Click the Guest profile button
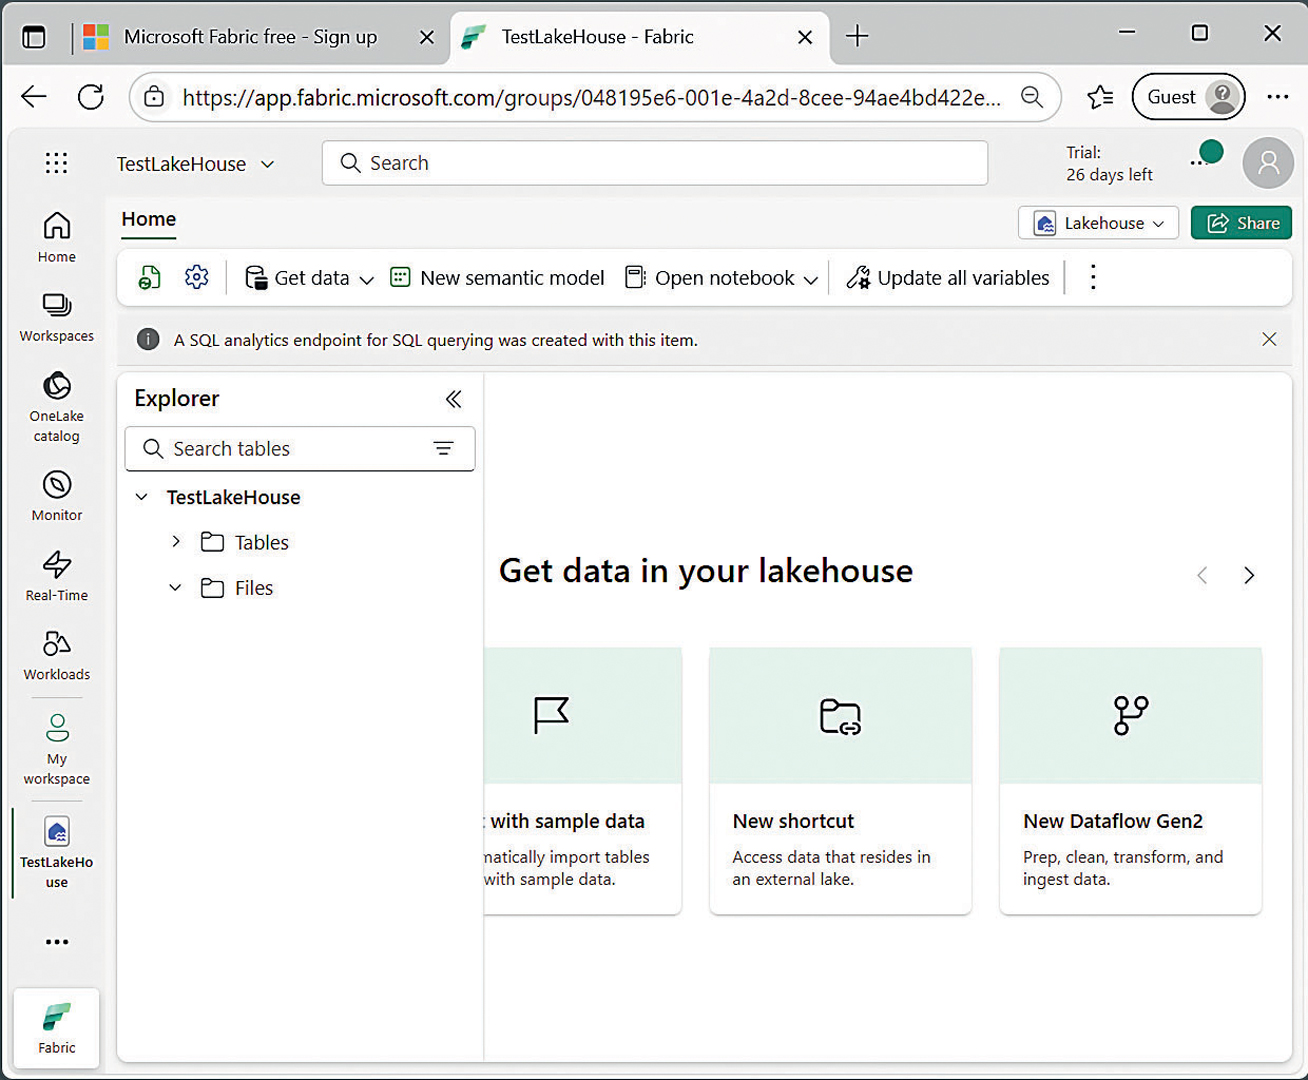 point(1188,97)
